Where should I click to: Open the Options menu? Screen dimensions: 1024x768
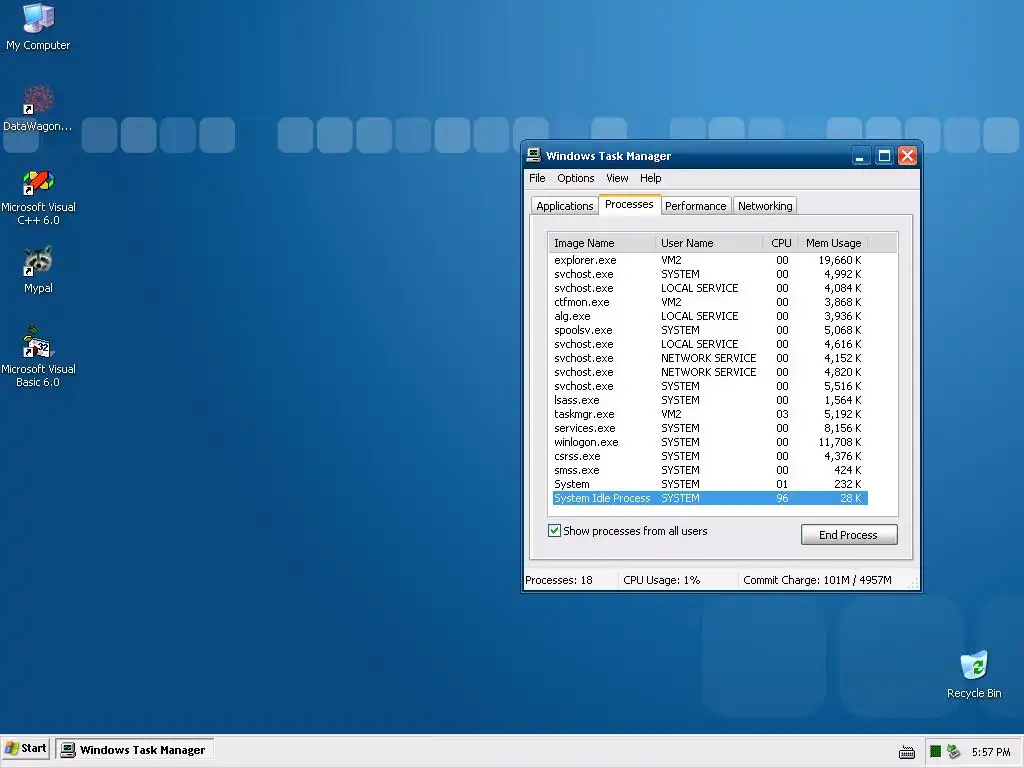575,178
